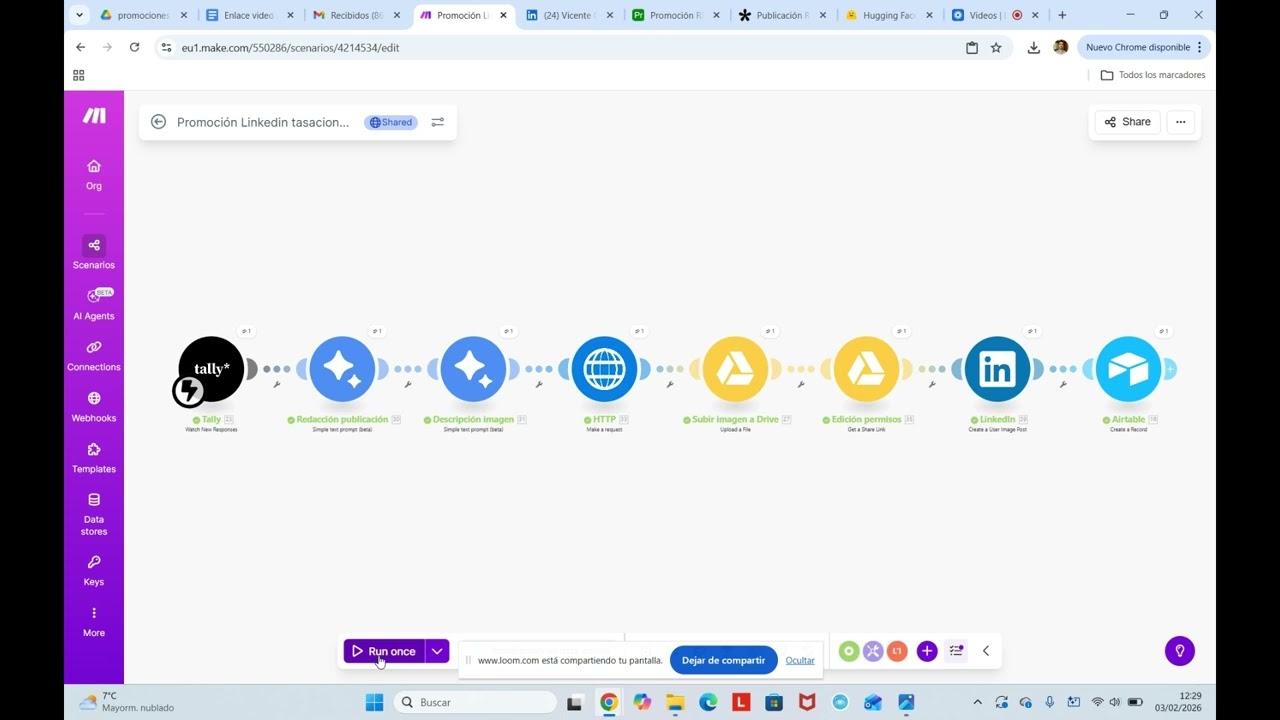Open Data stores in the sidebar
The height and width of the screenshot is (720, 1280).
click(94, 514)
